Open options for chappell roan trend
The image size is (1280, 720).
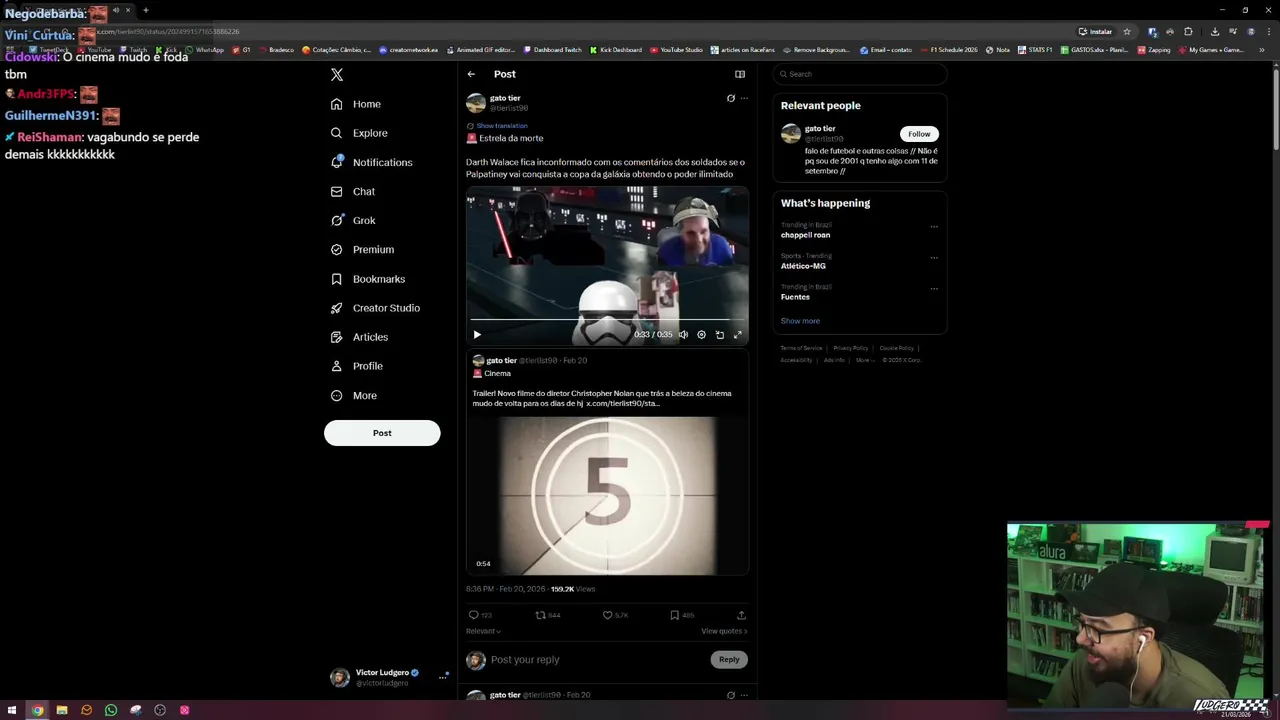click(x=934, y=227)
